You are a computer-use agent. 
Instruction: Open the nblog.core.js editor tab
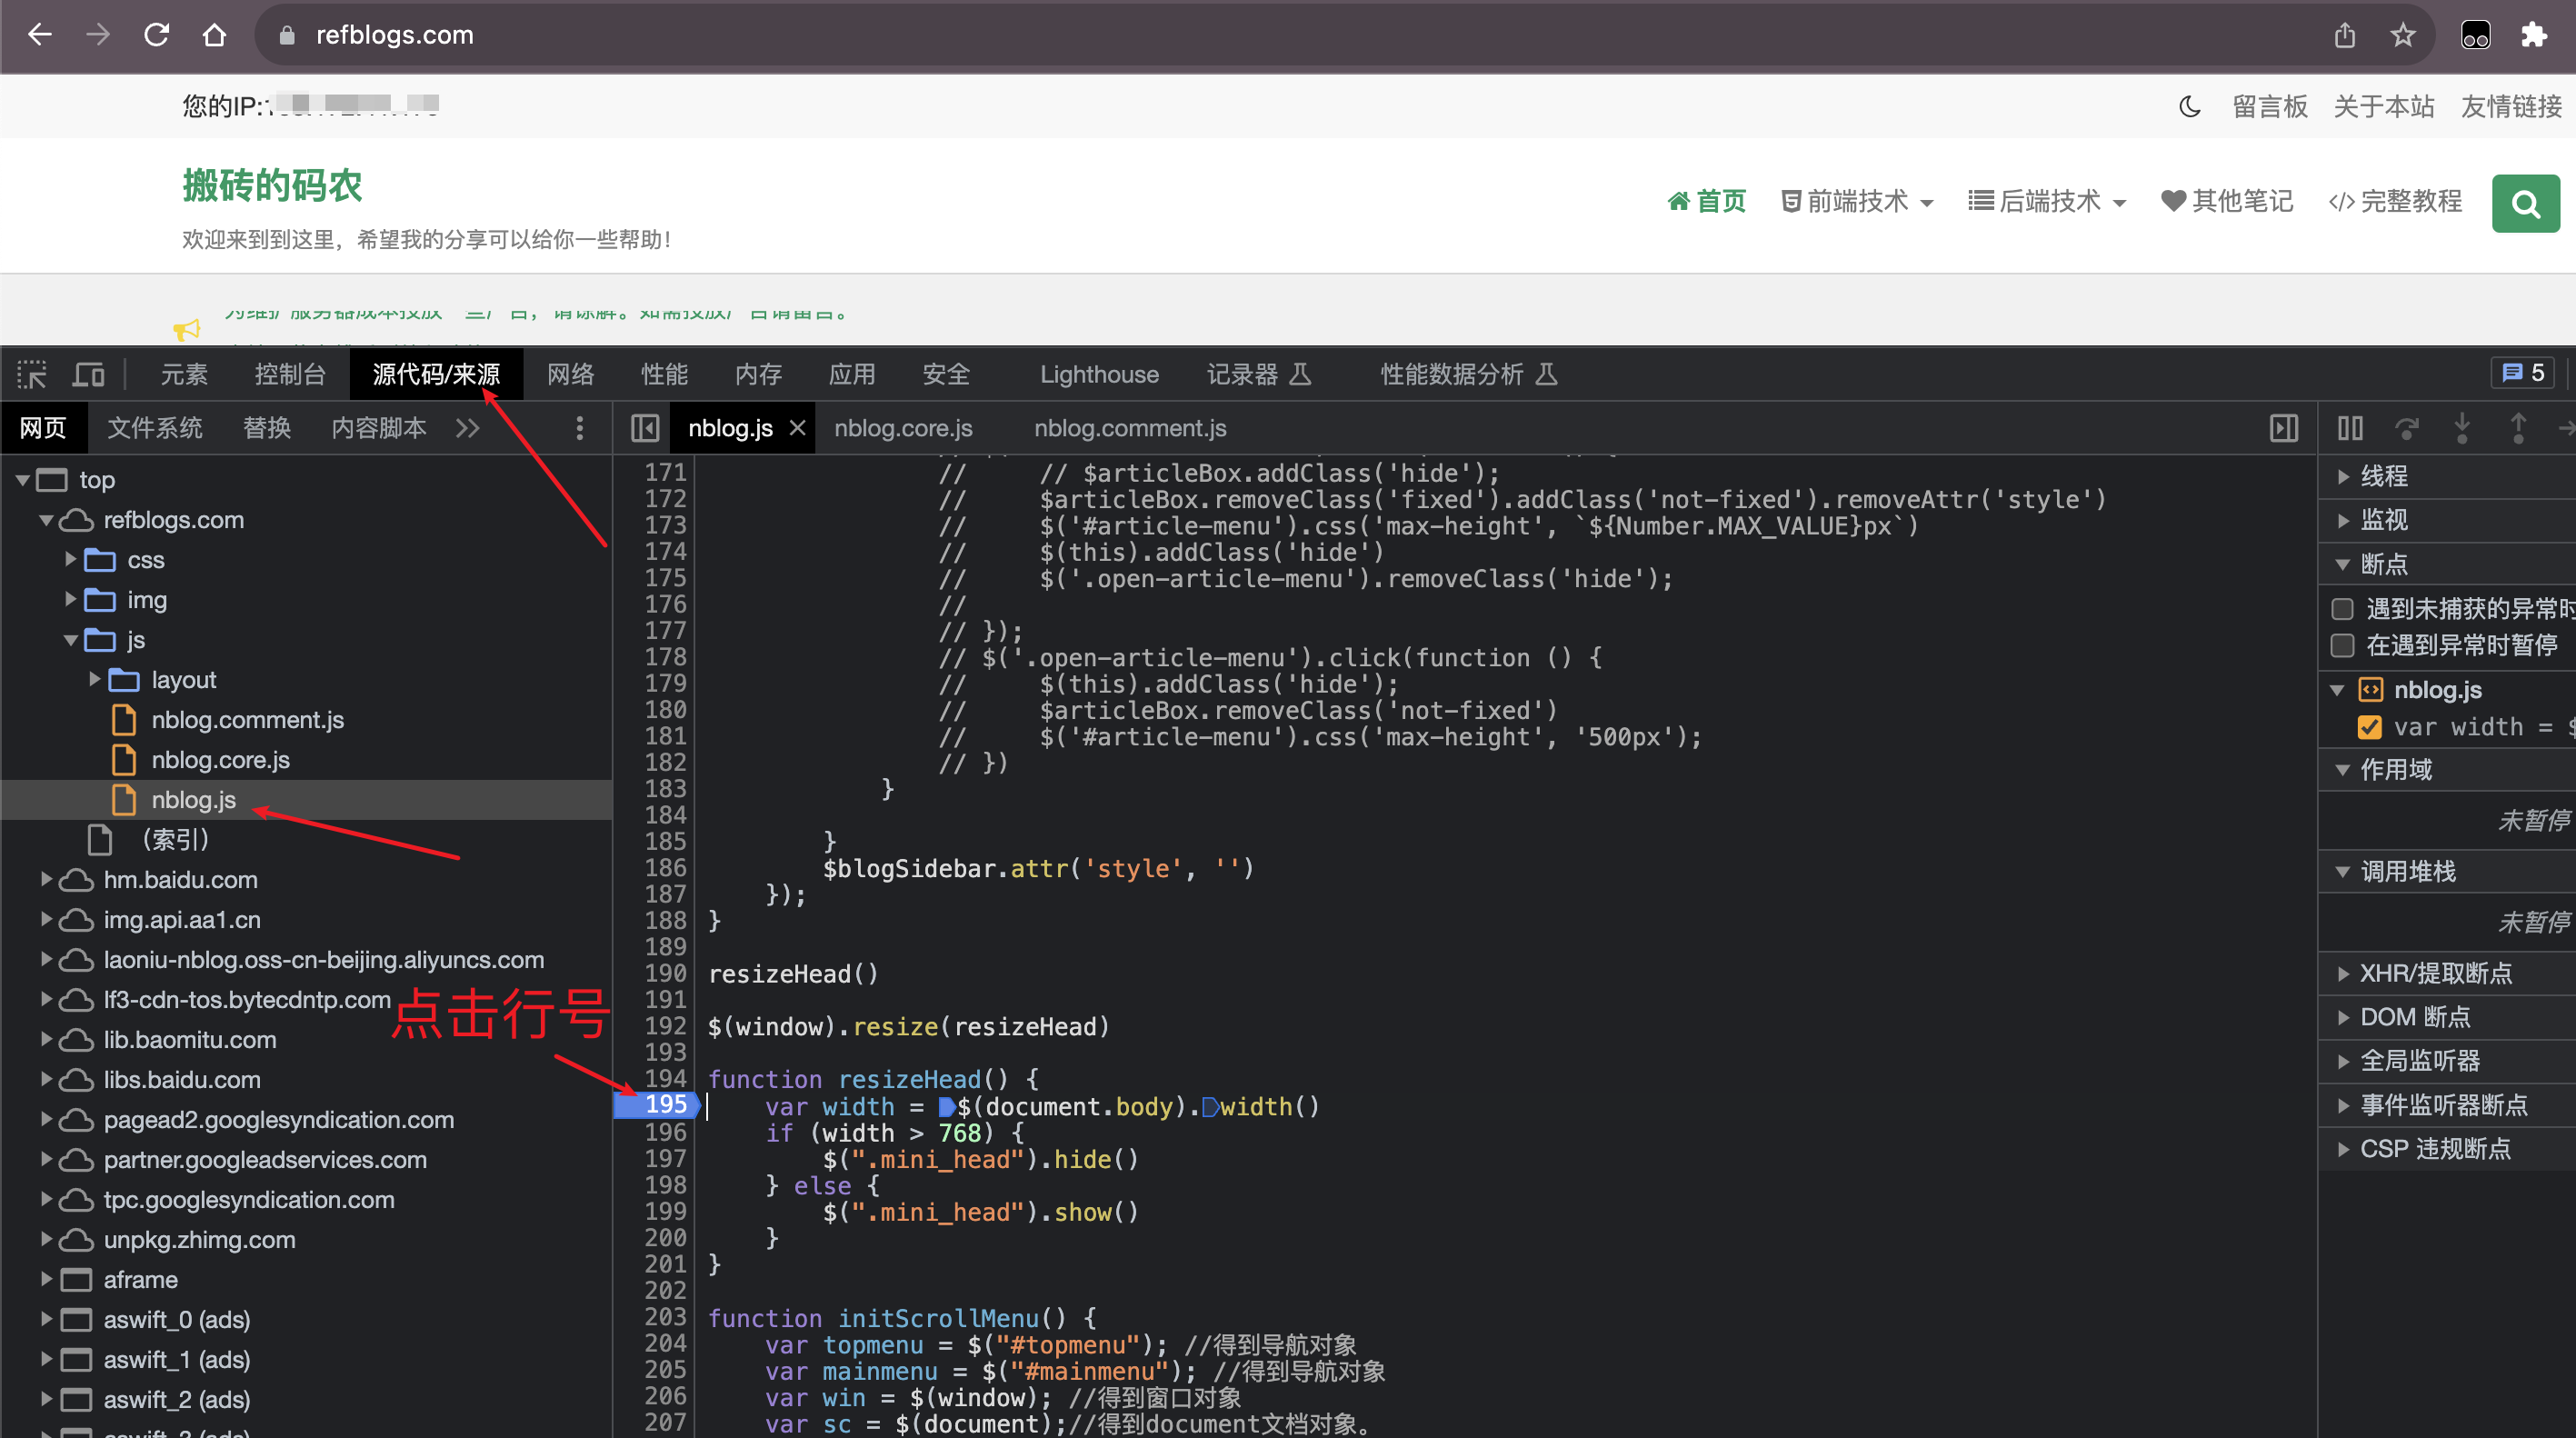click(x=903, y=429)
